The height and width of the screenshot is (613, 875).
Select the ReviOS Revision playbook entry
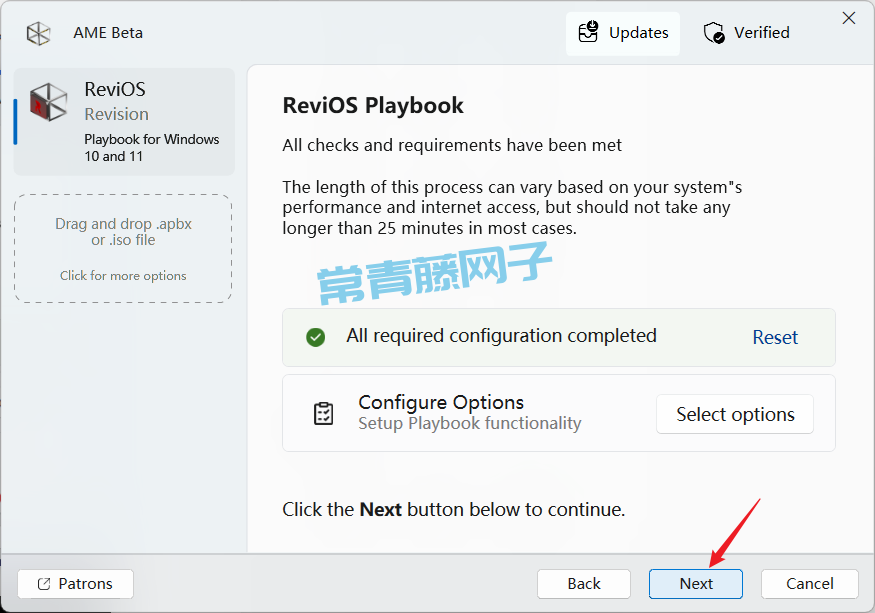(125, 121)
